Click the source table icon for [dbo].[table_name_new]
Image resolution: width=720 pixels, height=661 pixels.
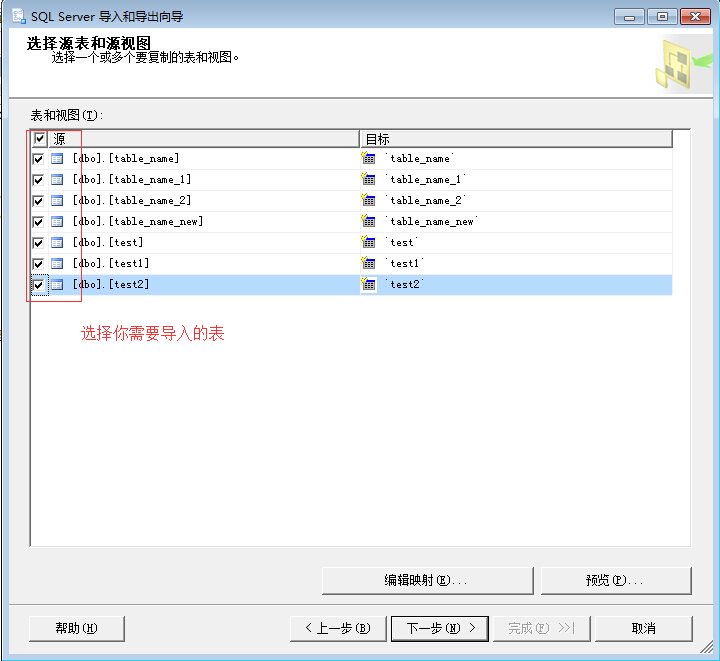[57, 222]
